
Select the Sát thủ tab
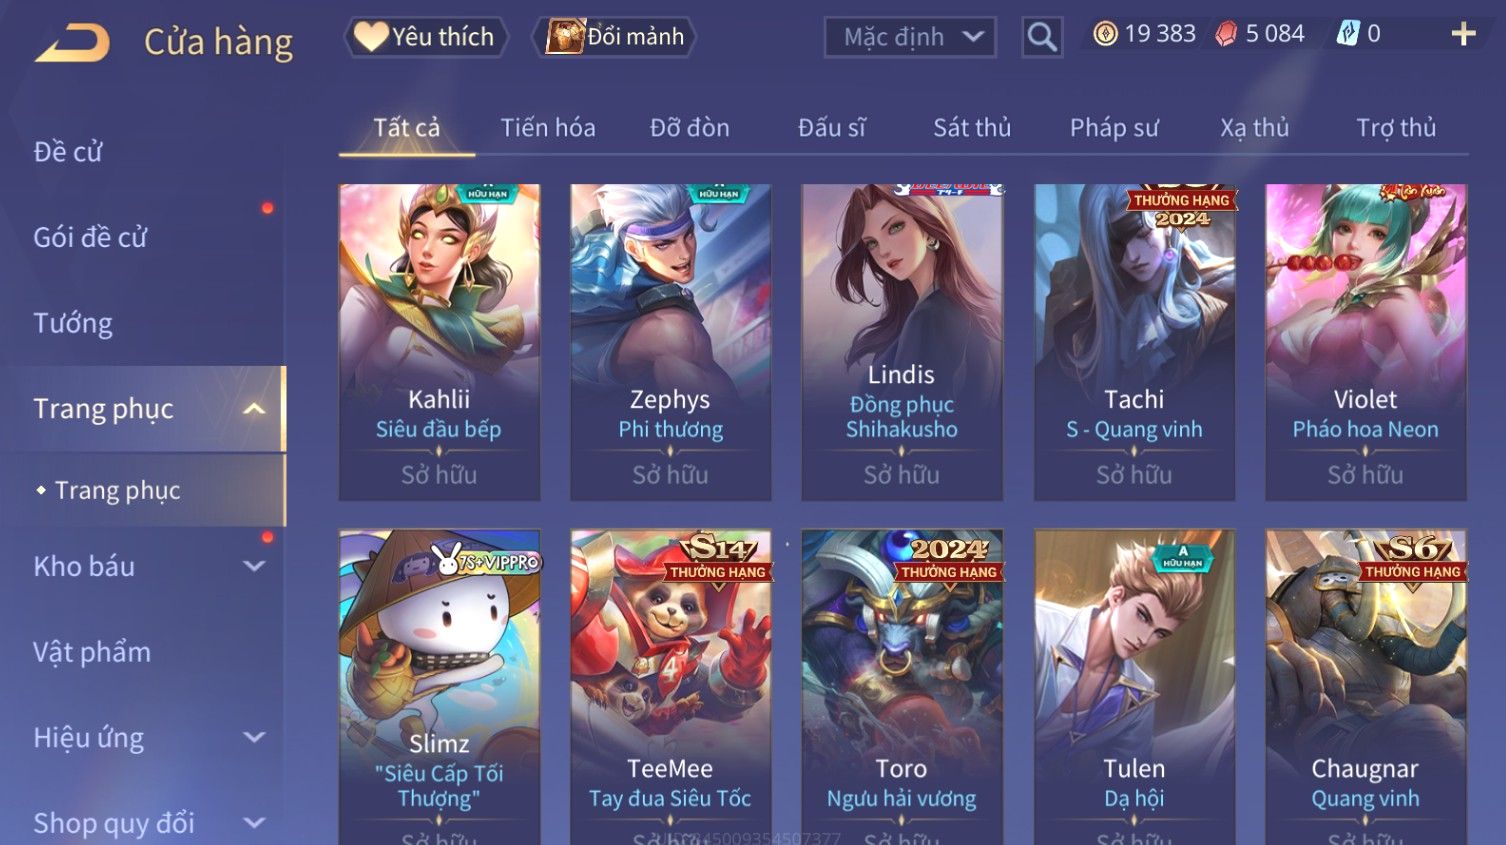(x=972, y=128)
